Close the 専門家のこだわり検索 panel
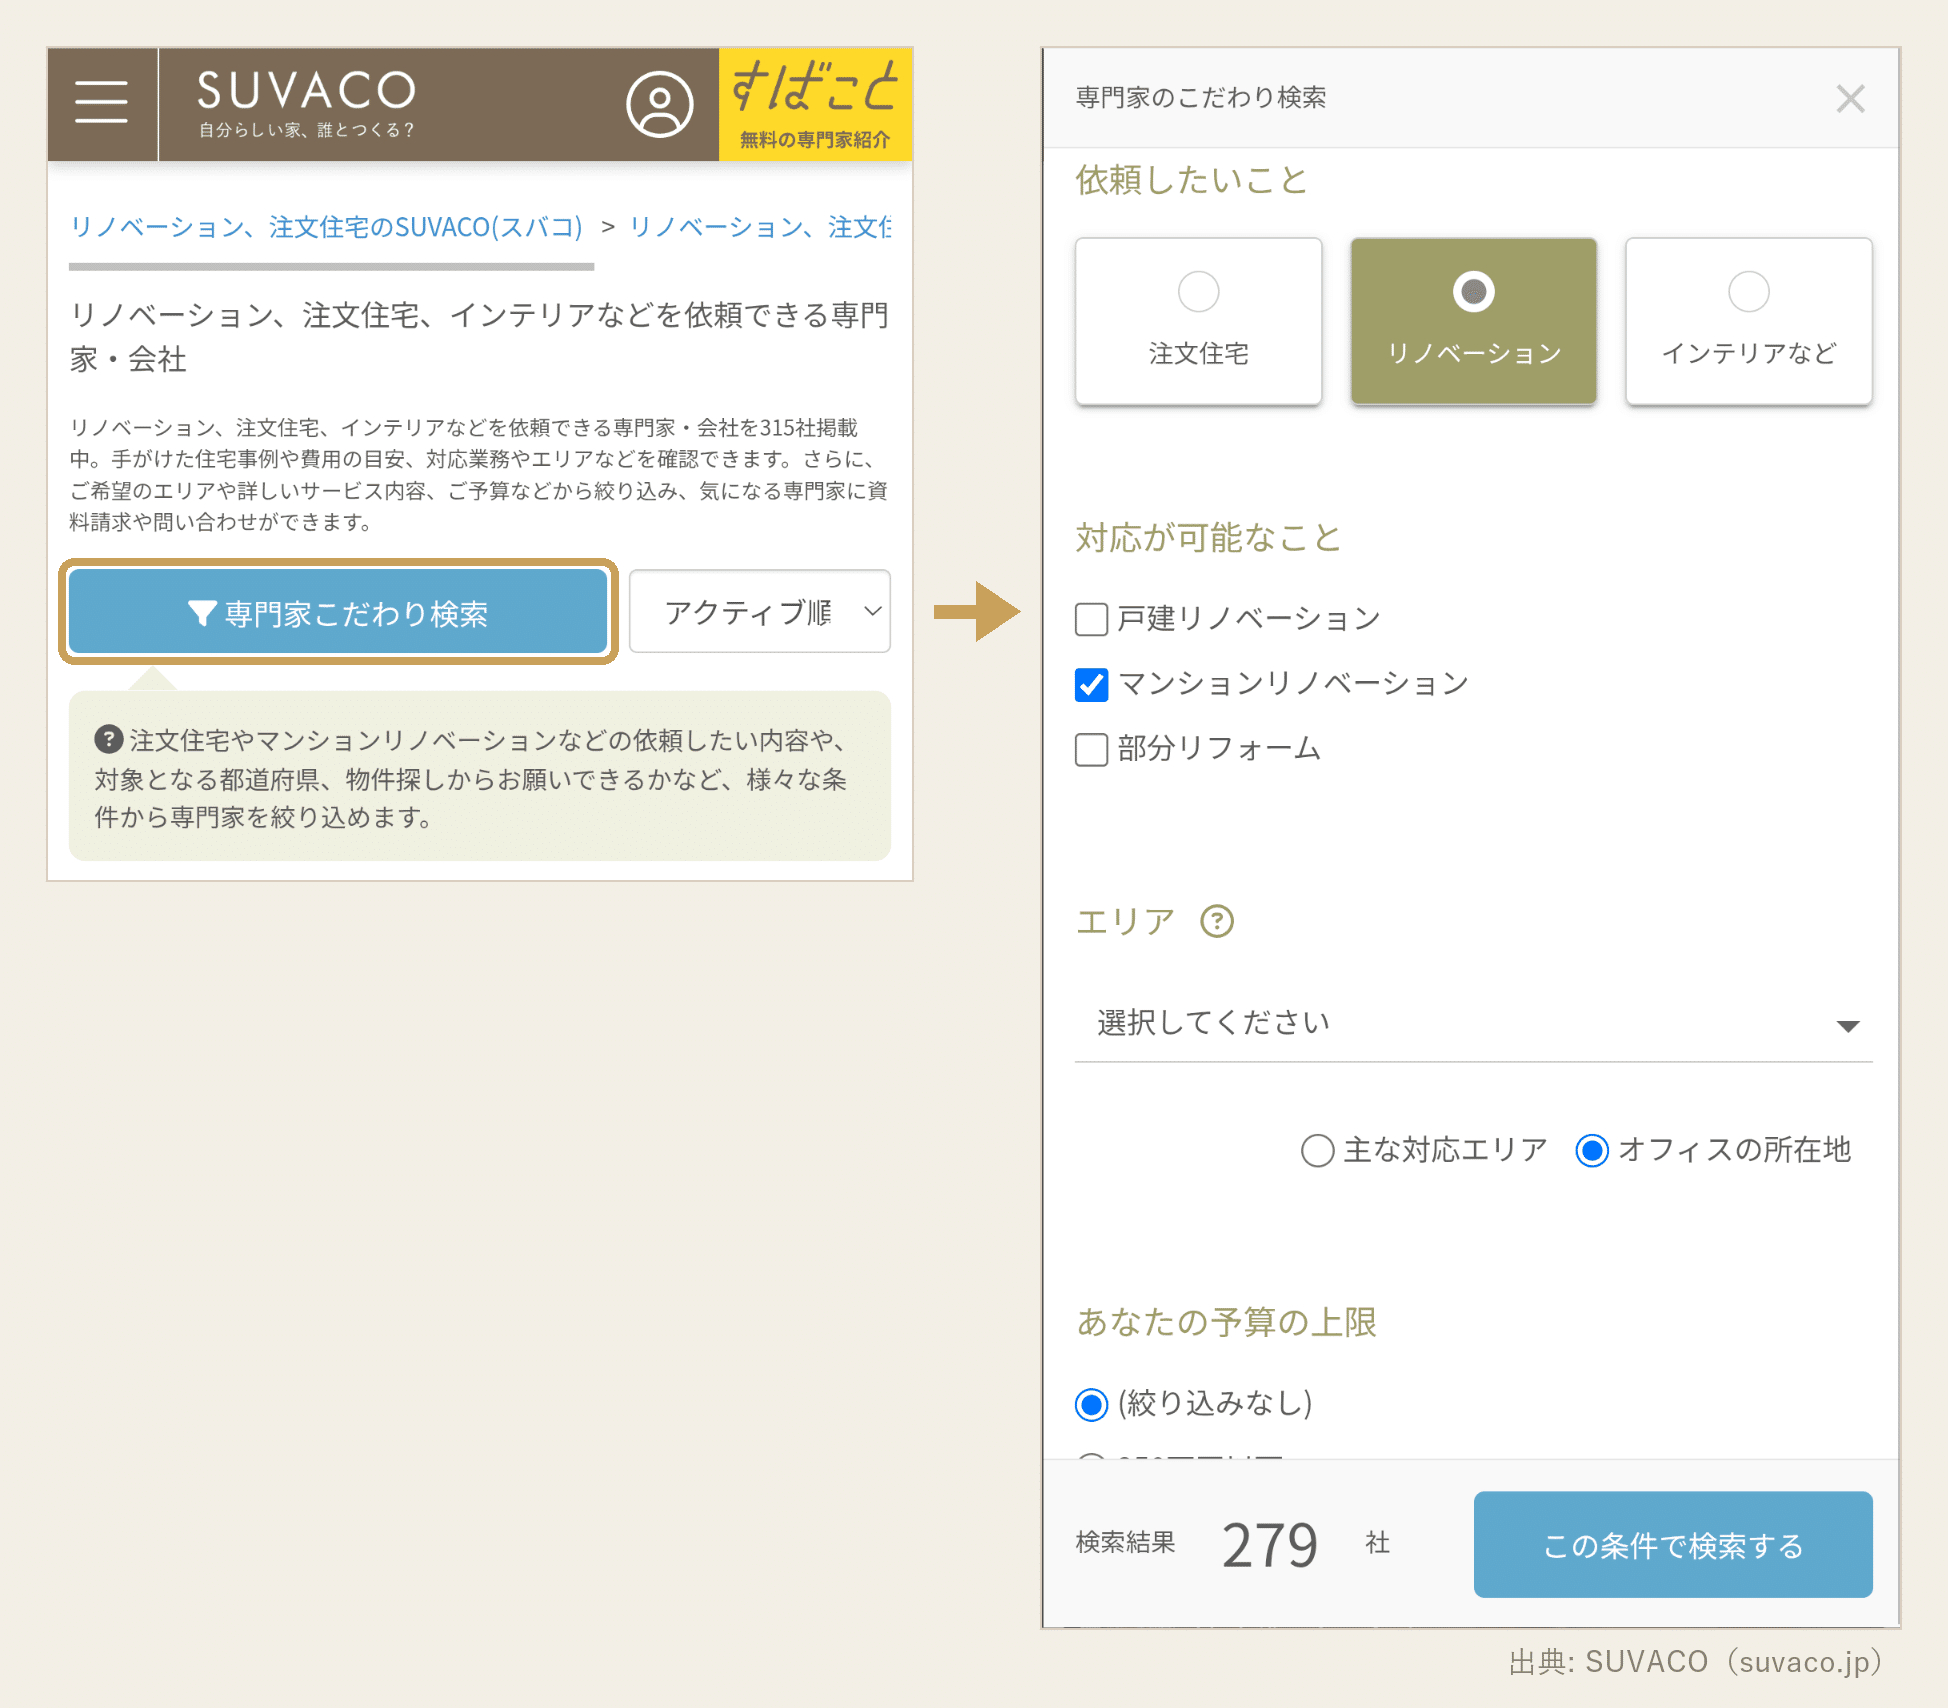The height and width of the screenshot is (1708, 1948). coord(1850,98)
